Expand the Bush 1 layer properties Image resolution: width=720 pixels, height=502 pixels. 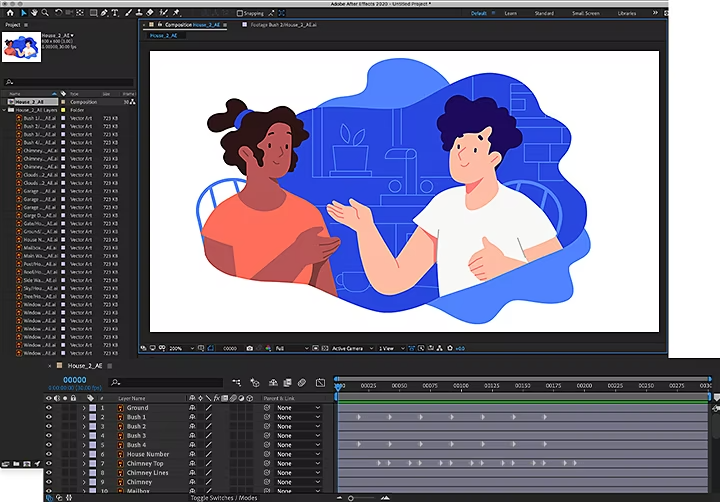point(84,417)
